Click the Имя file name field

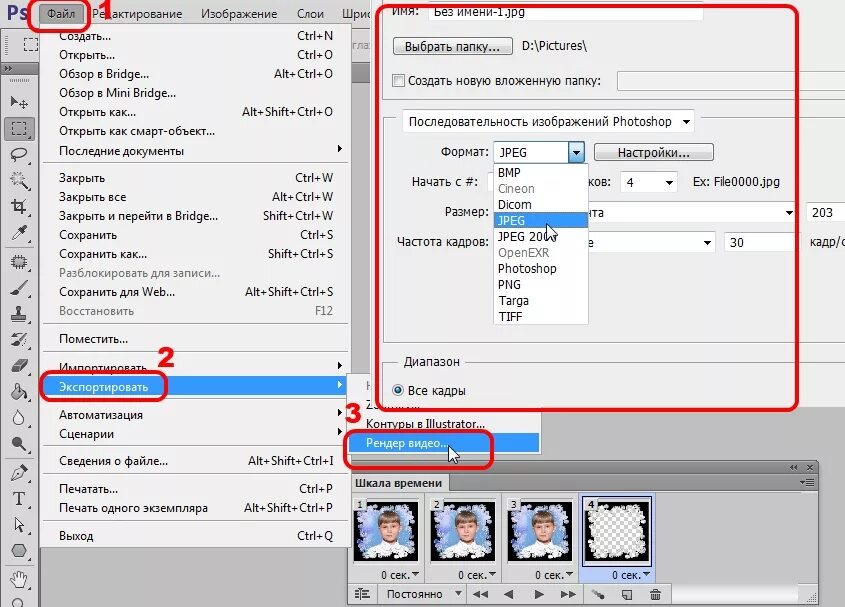click(x=565, y=12)
